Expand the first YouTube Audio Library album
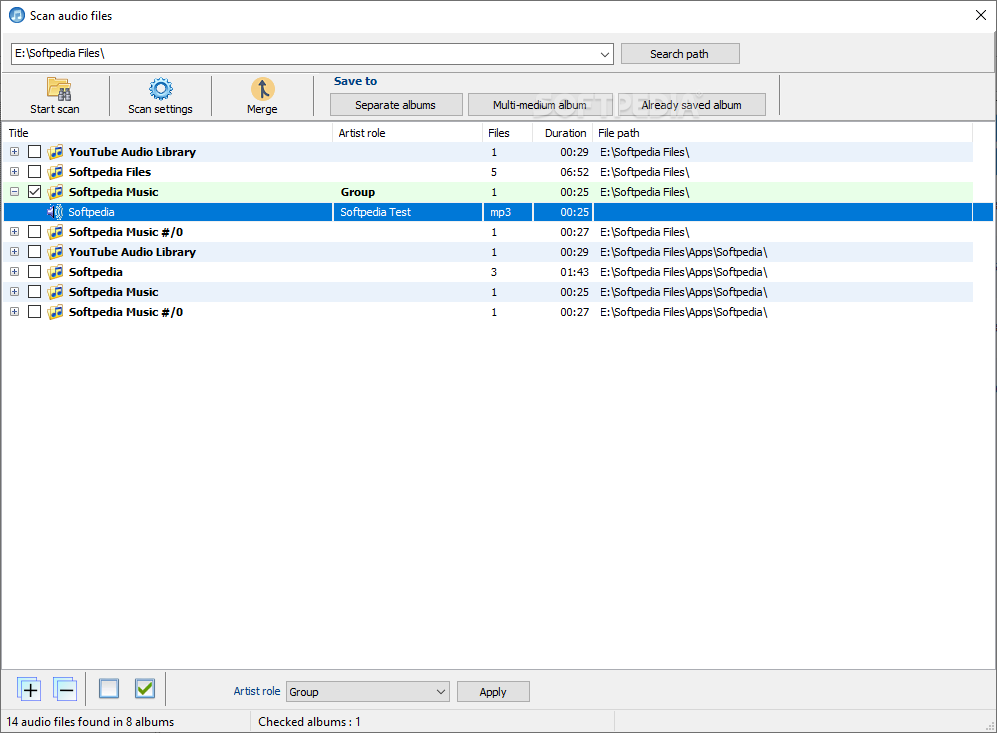The width and height of the screenshot is (997, 733). pos(15,152)
